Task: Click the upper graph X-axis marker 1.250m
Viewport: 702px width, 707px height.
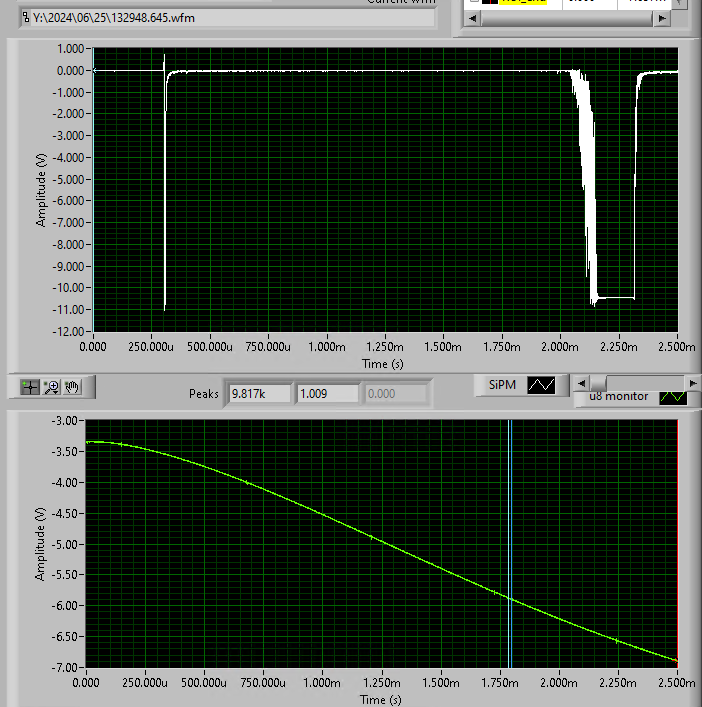Action: 385,347
